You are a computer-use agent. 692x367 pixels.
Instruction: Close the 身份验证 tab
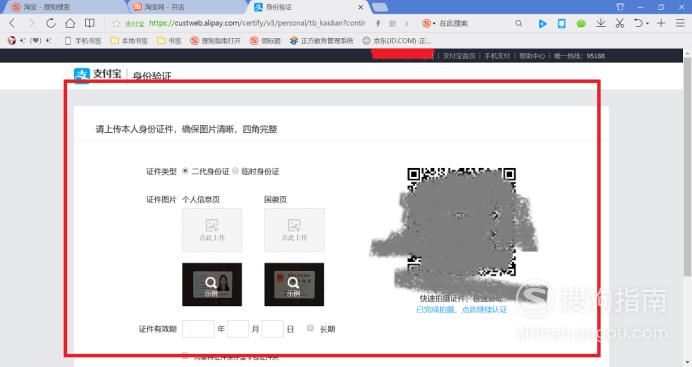click(361, 7)
